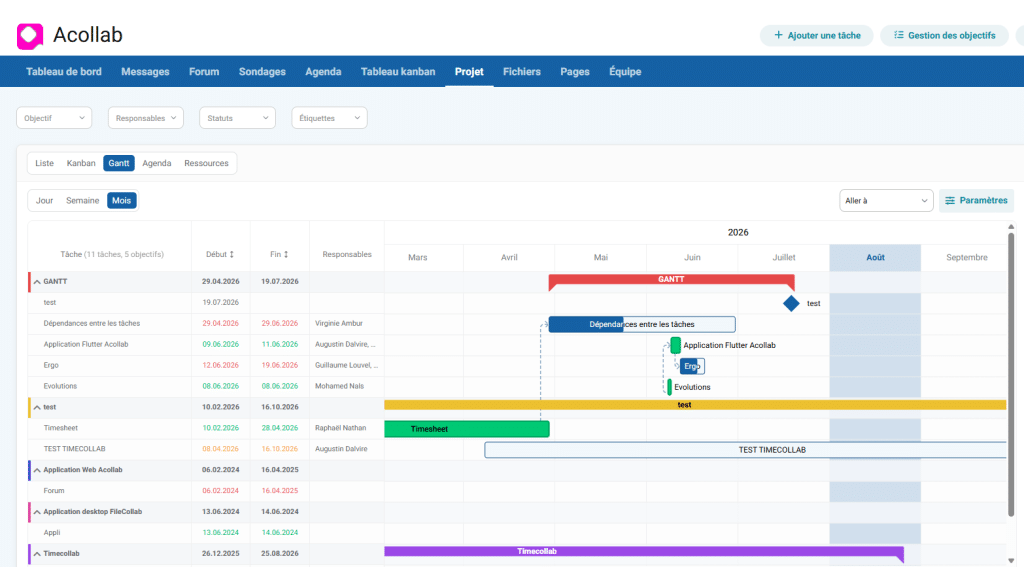Click the green Evolutions task marker
The width and height of the screenshot is (1024, 567).
point(669,387)
